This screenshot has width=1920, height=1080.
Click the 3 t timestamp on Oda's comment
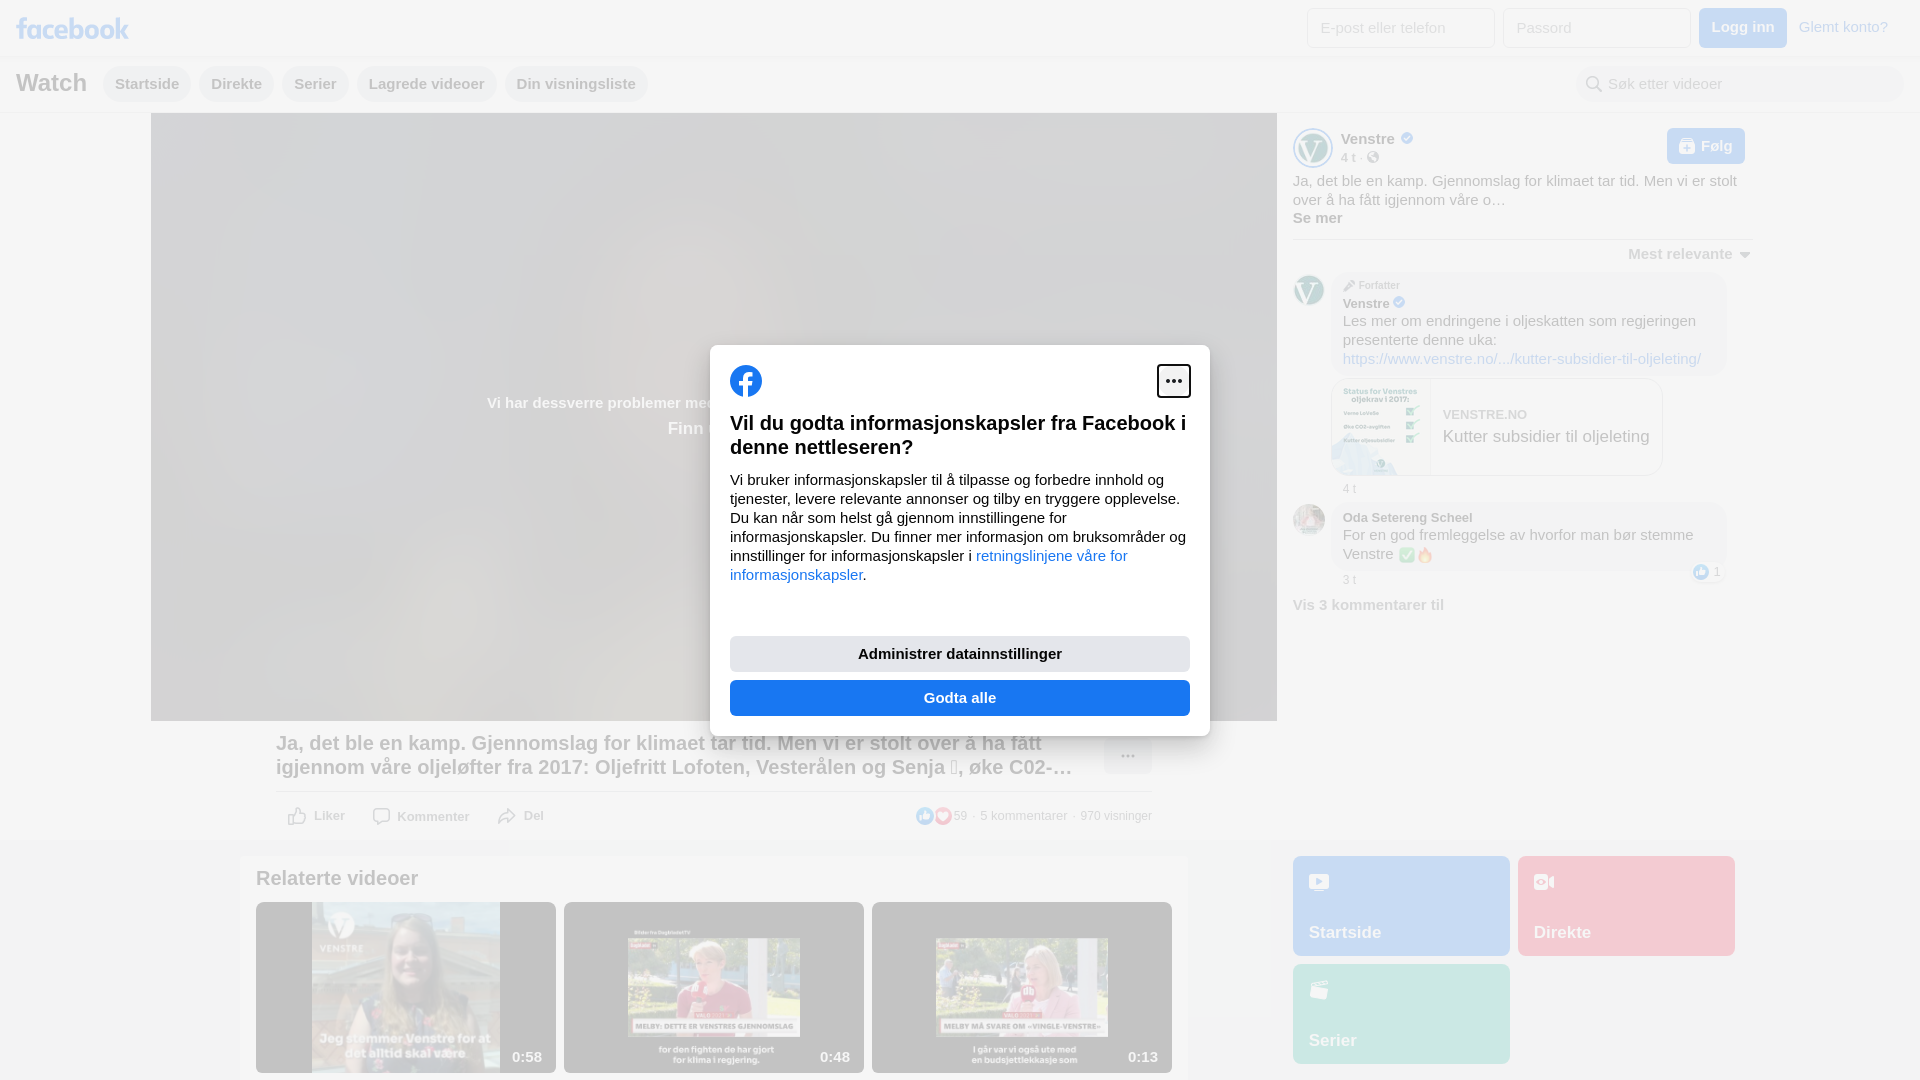pos(1349,580)
